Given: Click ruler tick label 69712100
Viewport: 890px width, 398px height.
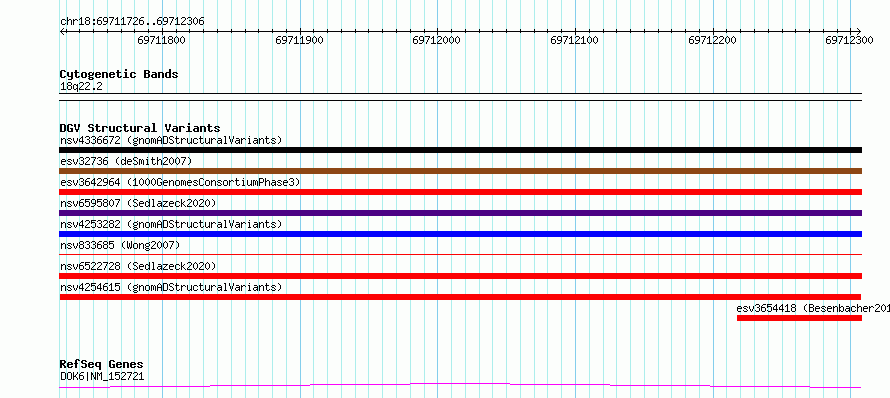Looking at the screenshot, I should tap(574, 41).
